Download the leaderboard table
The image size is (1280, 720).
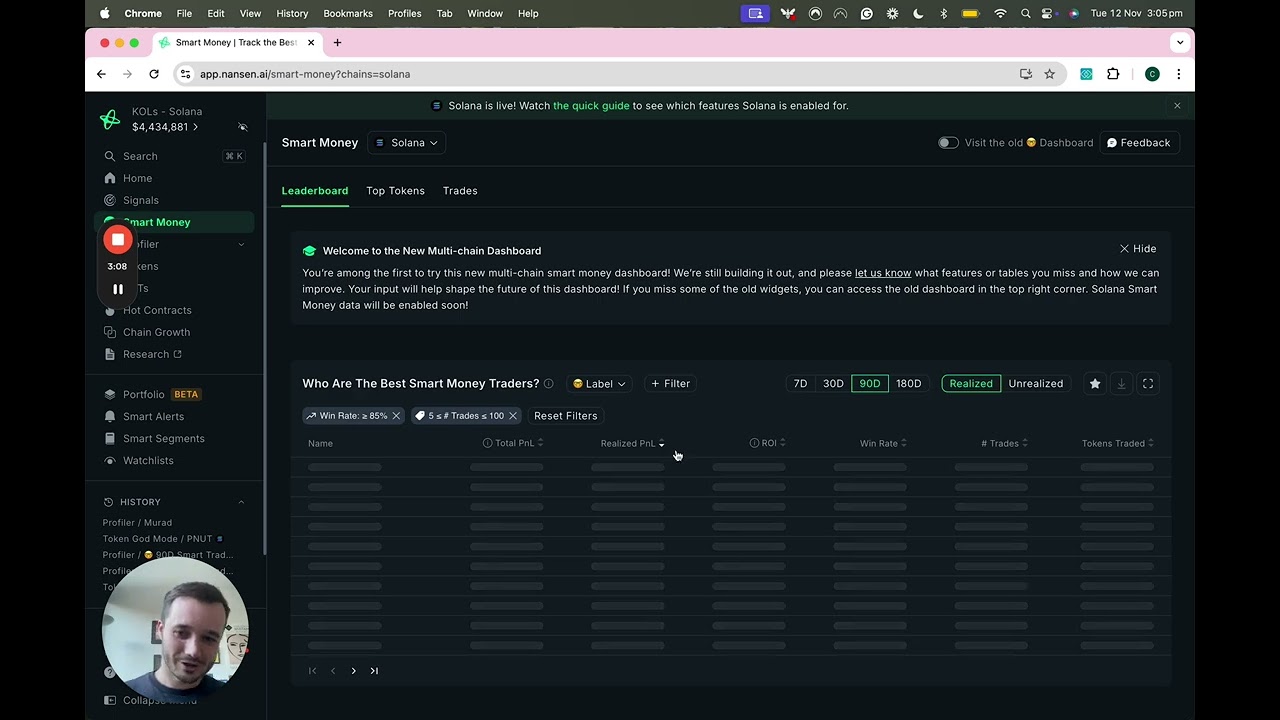click(x=1121, y=384)
